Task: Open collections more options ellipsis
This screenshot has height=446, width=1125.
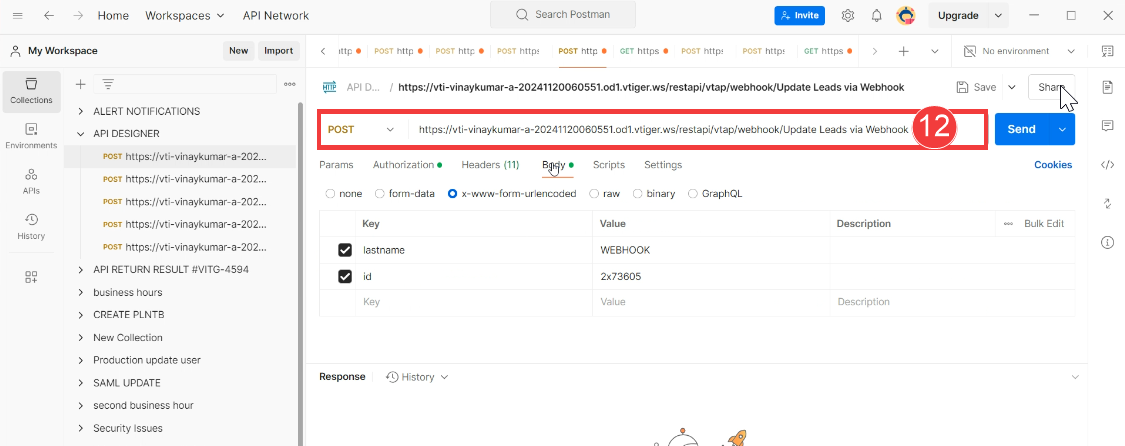Action: click(x=289, y=84)
